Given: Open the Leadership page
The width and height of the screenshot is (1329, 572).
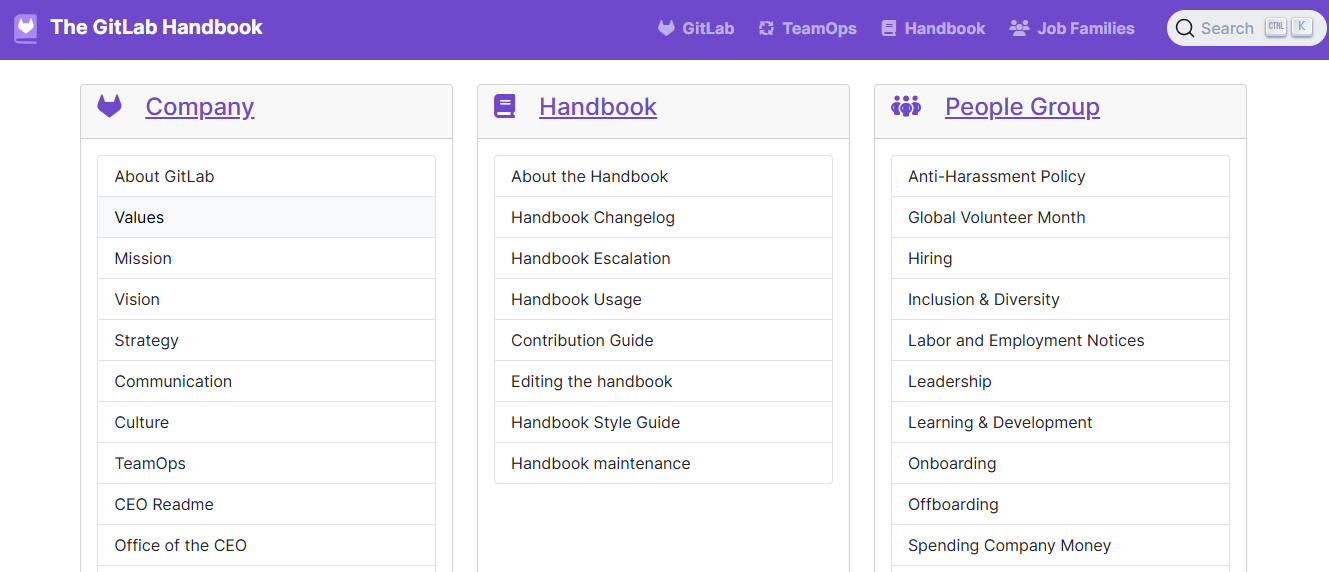Looking at the screenshot, I should [1060, 381].
